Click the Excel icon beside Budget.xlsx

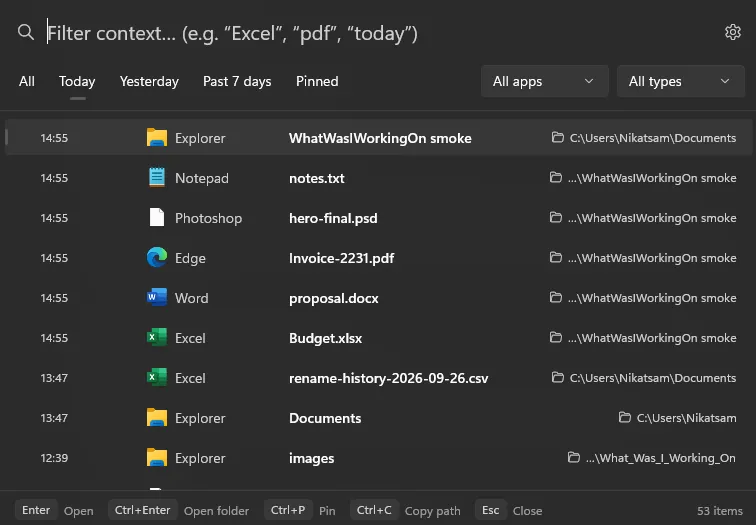pyautogui.click(x=157, y=338)
